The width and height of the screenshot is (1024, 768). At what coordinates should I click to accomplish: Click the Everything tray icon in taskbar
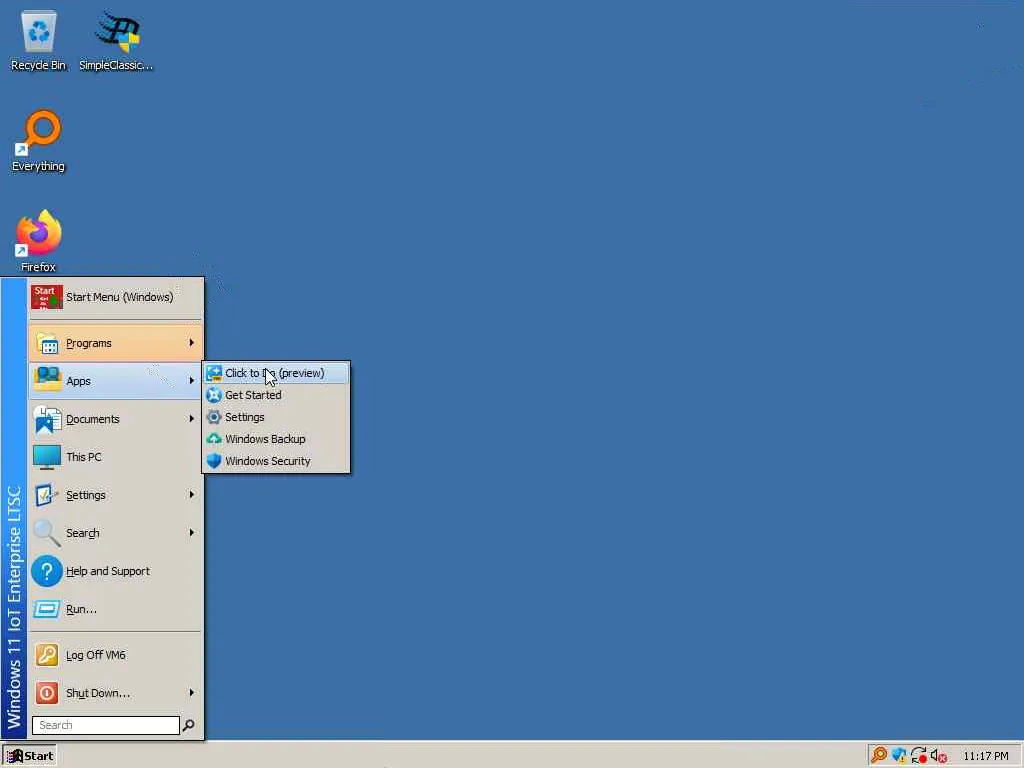tap(879, 756)
